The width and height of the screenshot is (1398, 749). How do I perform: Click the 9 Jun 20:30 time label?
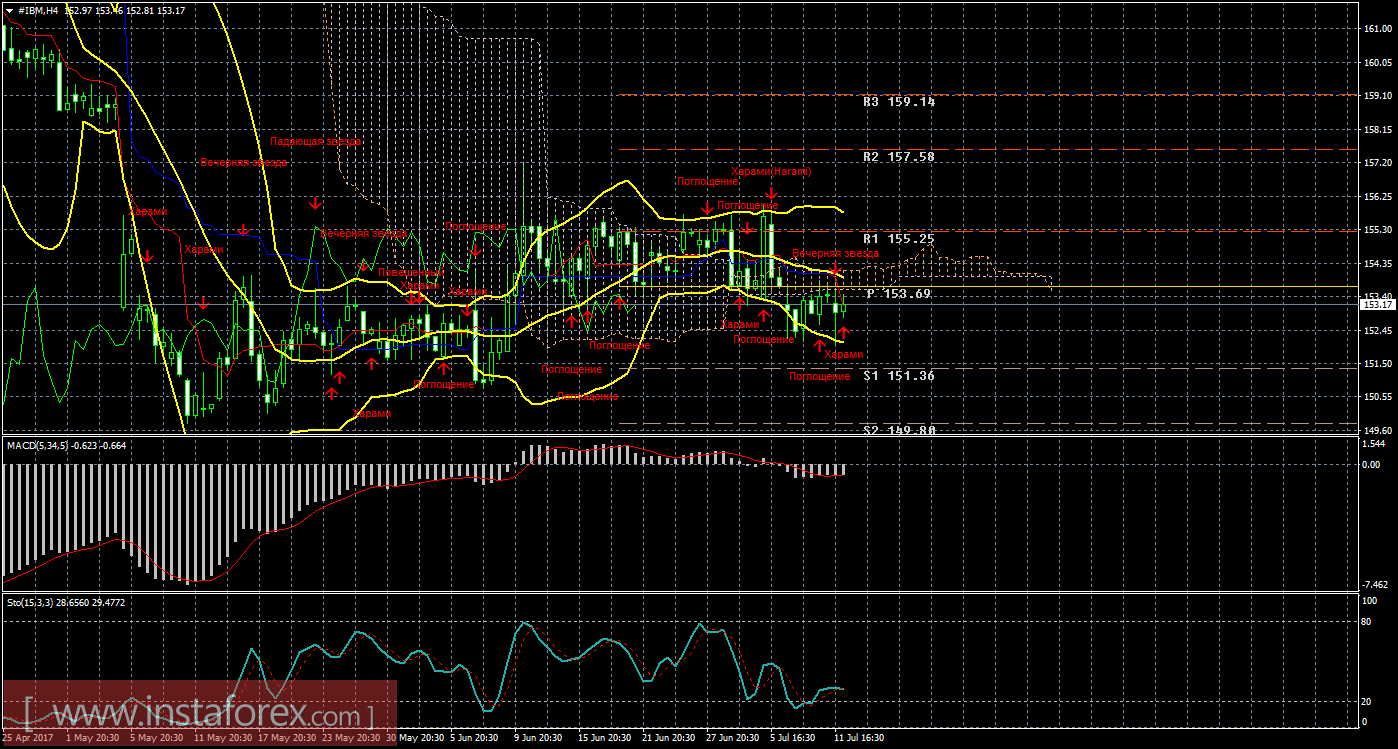point(540,738)
